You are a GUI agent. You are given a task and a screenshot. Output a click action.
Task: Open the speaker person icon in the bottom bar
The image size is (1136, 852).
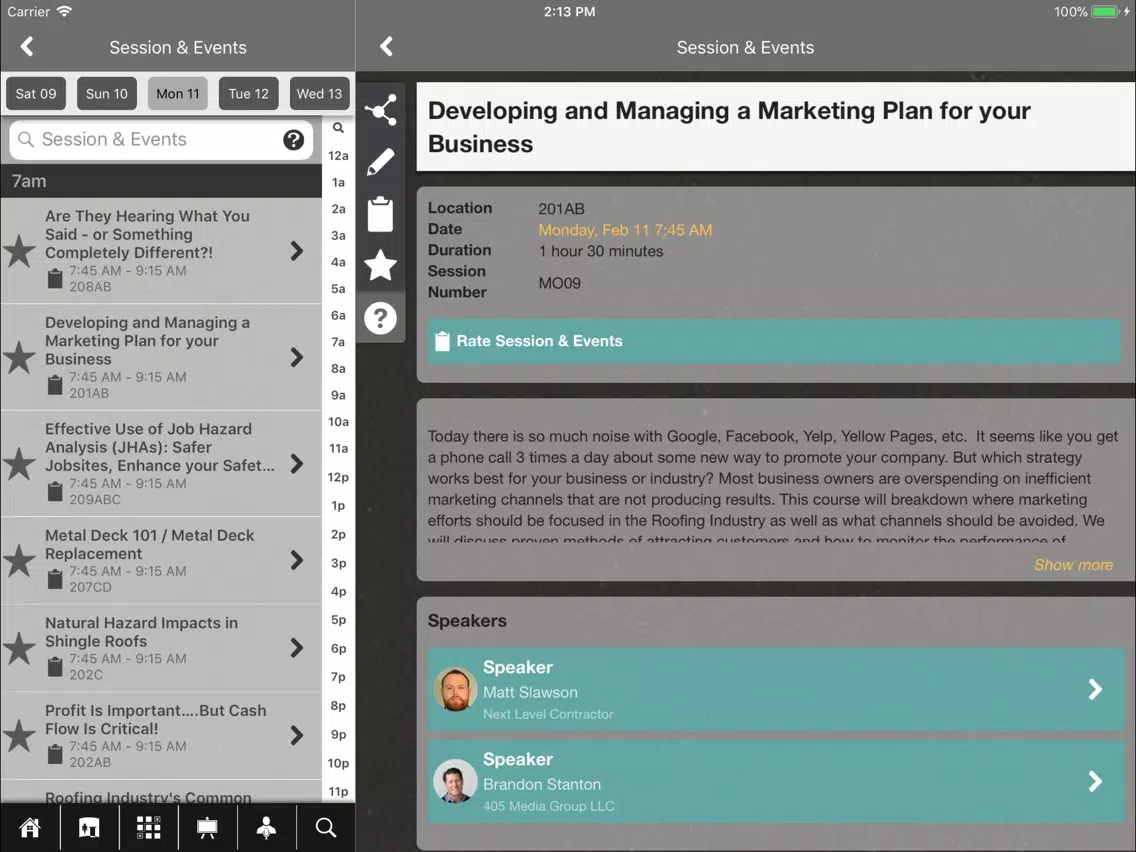267,827
